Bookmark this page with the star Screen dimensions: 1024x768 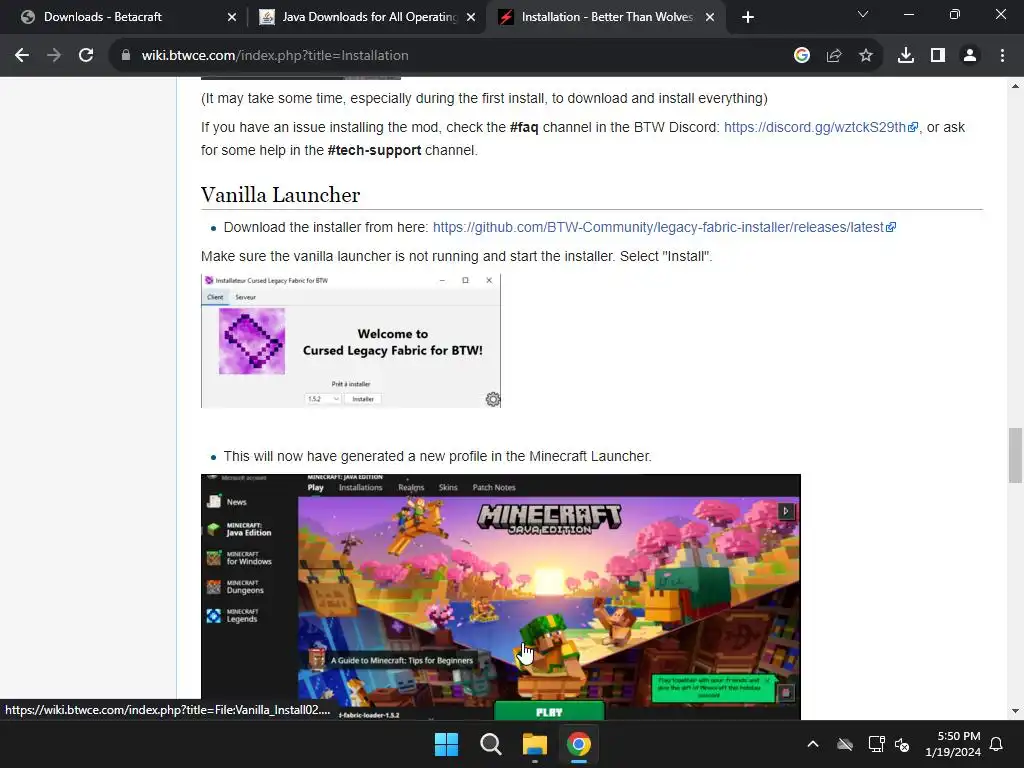(866, 56)
